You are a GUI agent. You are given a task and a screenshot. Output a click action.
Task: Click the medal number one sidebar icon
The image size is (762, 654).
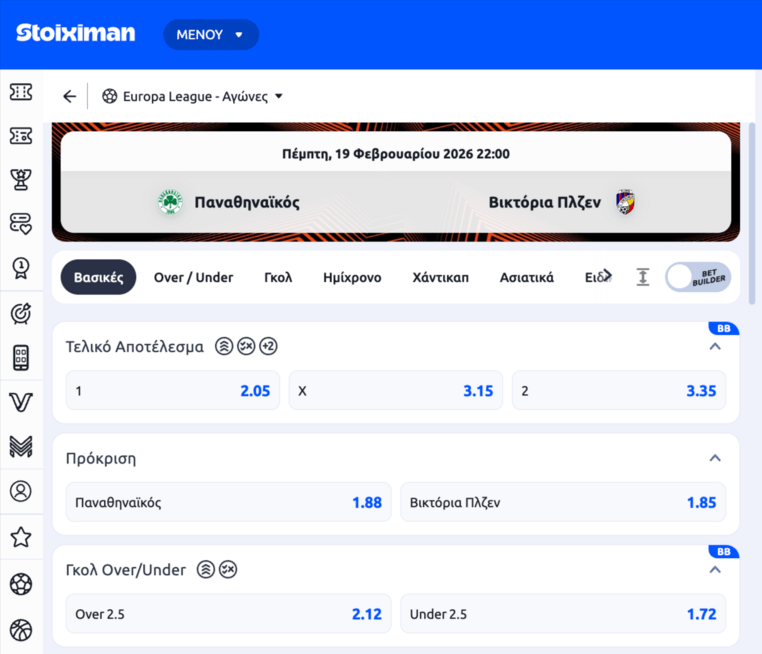pyautogui.click(x=21, y=267)
